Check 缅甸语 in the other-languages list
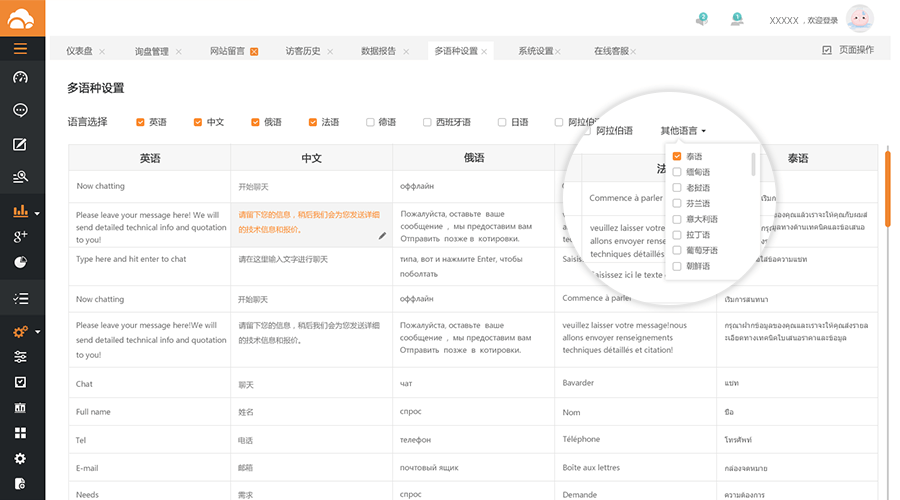The image size is (900, 500). coord(677,172)
